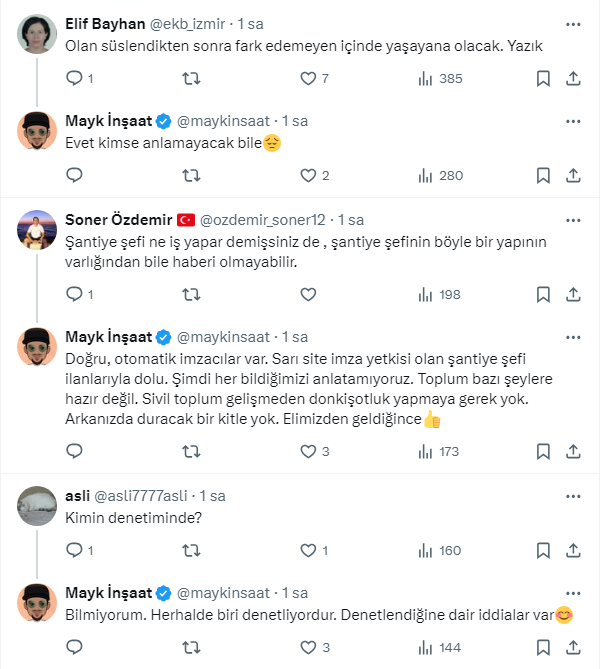This screenshot has width=604, height=669.
Task: Click the '1 sa' timestamp on asli's tweet
Action: pos(212,496)
